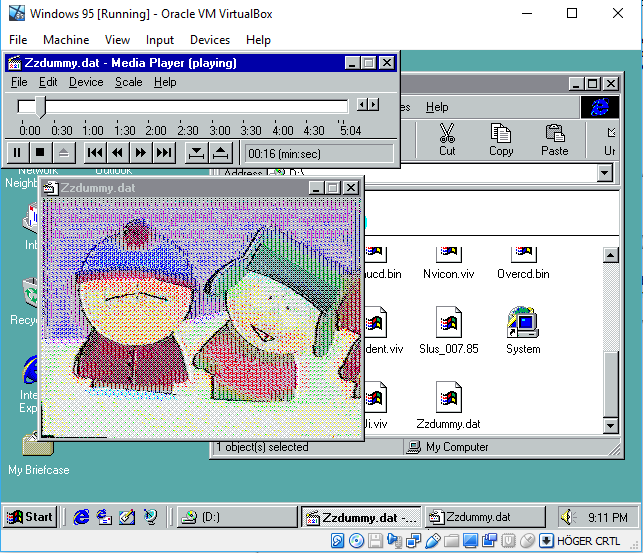Set End Selection mark in Media Player
This screenshot has width=643, height=553.
221,153
